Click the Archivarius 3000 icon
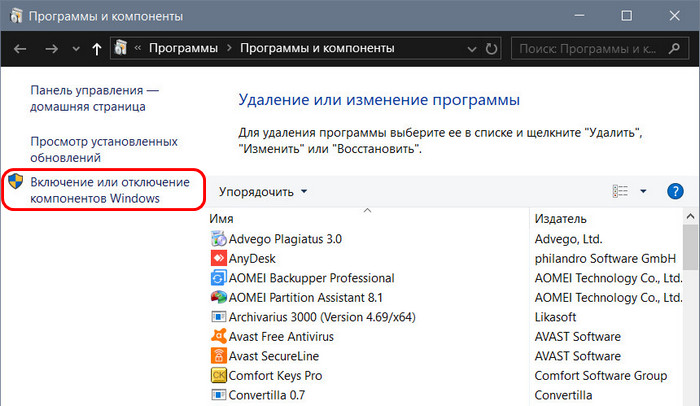Image resolution: width=700 pixels, height=406 pixels. pos(218,317)
